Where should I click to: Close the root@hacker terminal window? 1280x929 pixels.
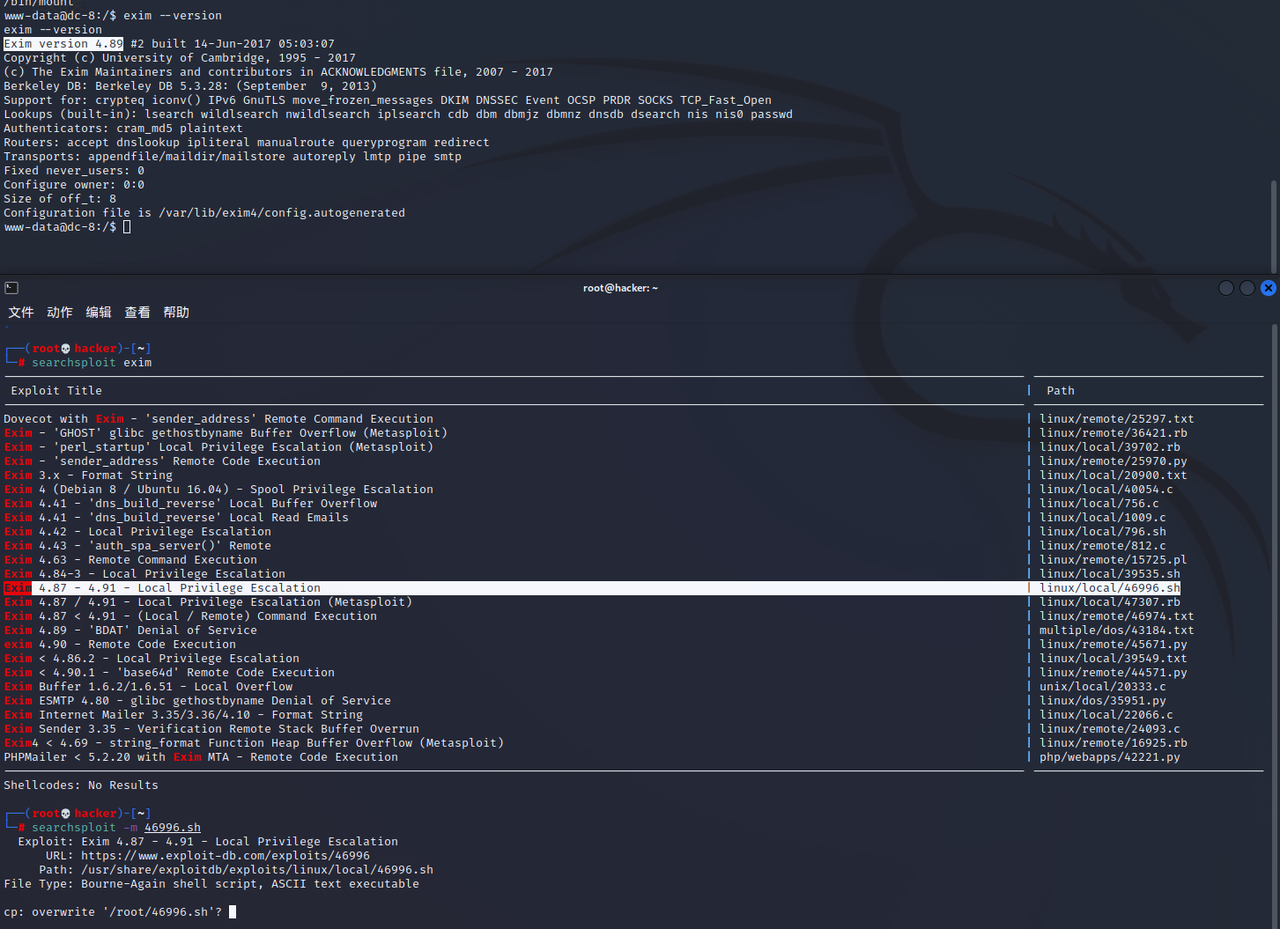[1268, 288]
